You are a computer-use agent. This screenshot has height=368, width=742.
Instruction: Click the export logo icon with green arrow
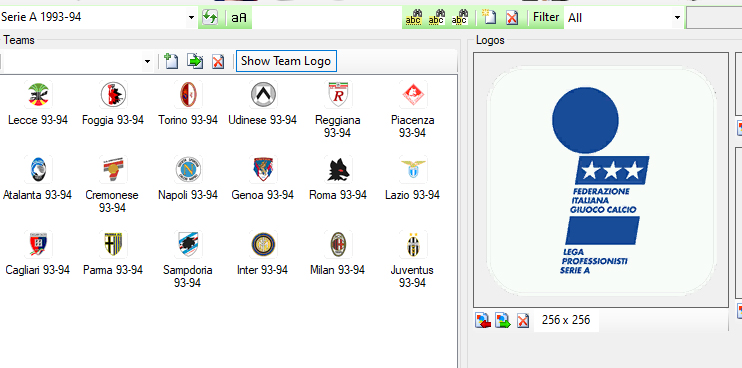(503, 320)
